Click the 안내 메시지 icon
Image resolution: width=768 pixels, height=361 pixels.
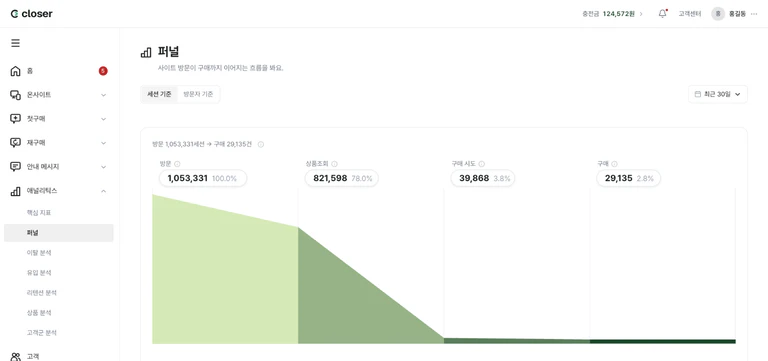coord(16,167)
